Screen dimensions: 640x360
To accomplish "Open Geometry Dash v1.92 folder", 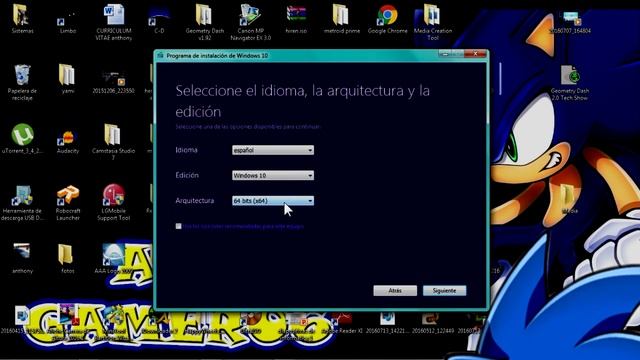I will (x=204, y=16).
